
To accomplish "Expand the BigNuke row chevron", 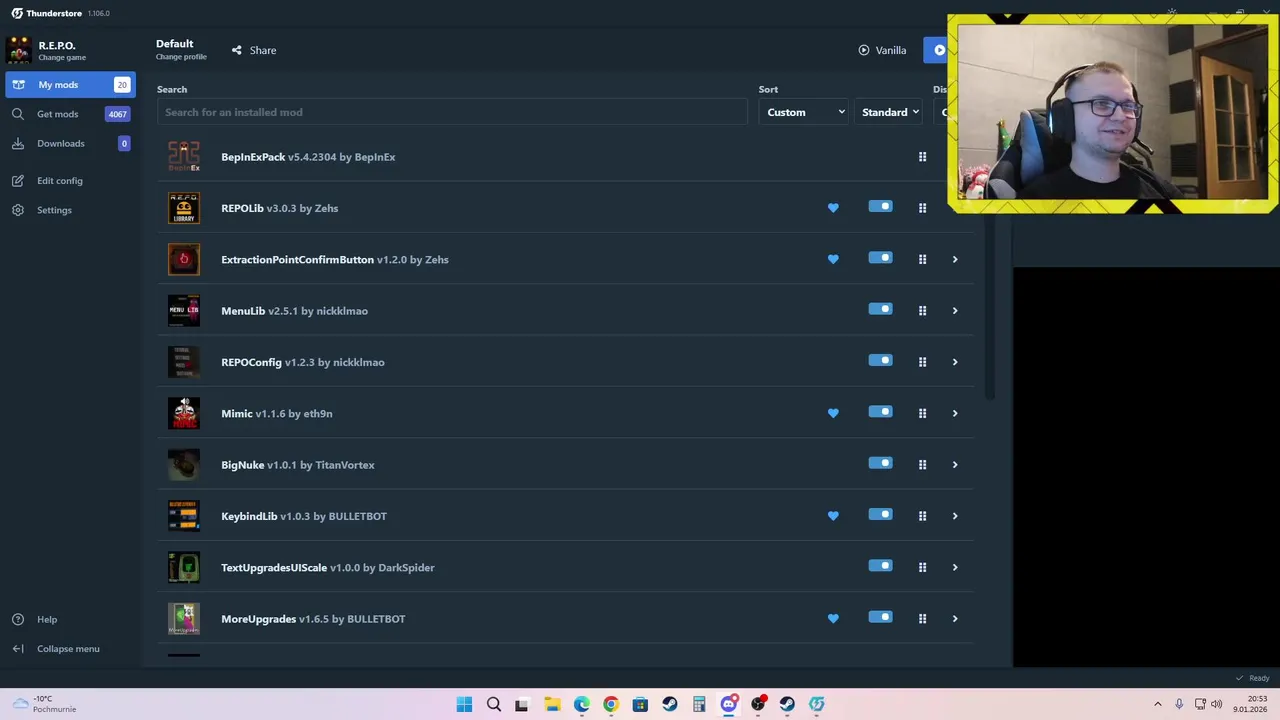I will 955,465.
